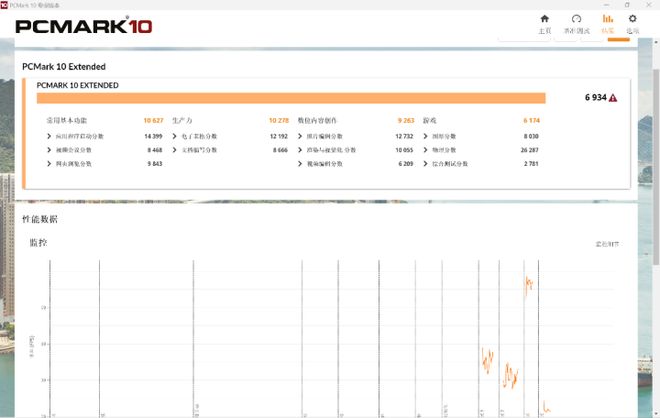Click the 数位内容创作 score header 9 263
The height and width of the screenshot is (418, 660).
[404, 120]
